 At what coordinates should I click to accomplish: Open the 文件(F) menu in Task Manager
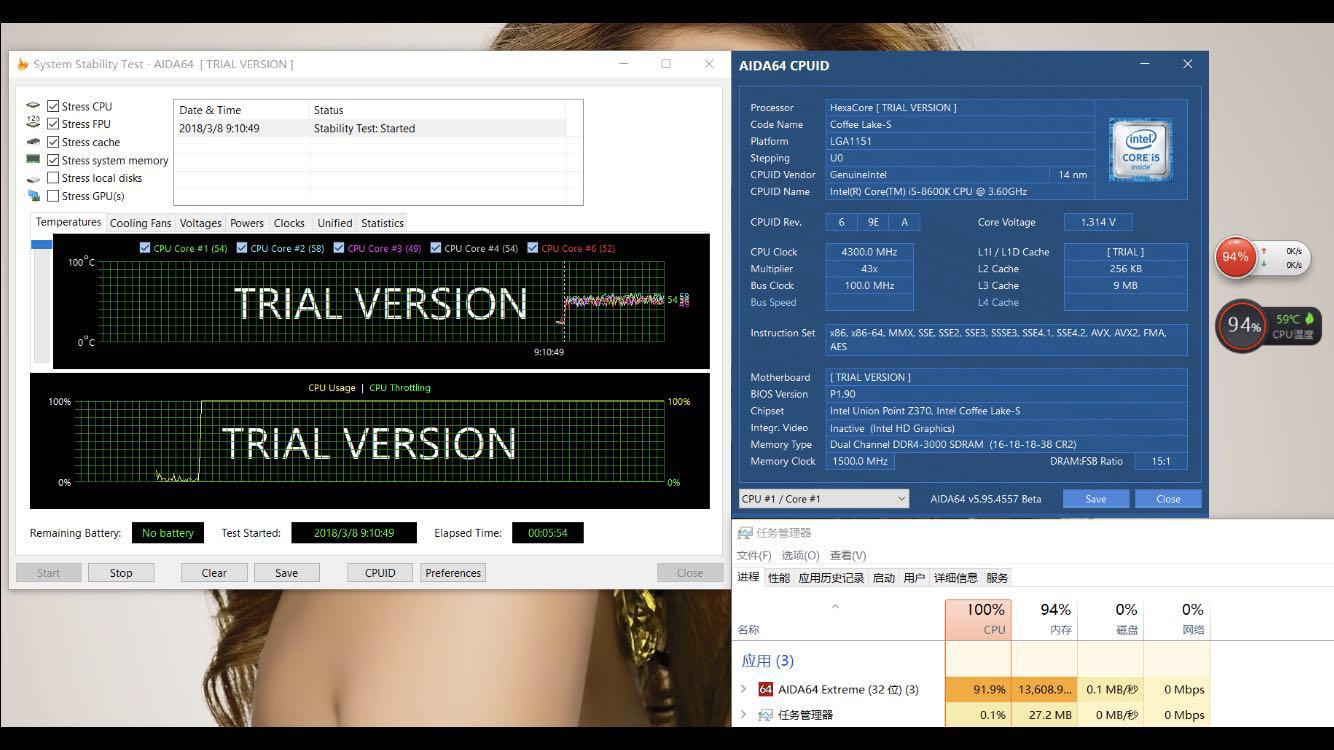[754, 555]
